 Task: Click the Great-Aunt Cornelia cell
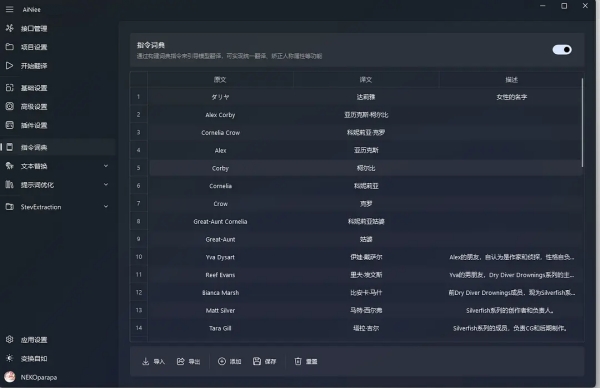point(220,222)
